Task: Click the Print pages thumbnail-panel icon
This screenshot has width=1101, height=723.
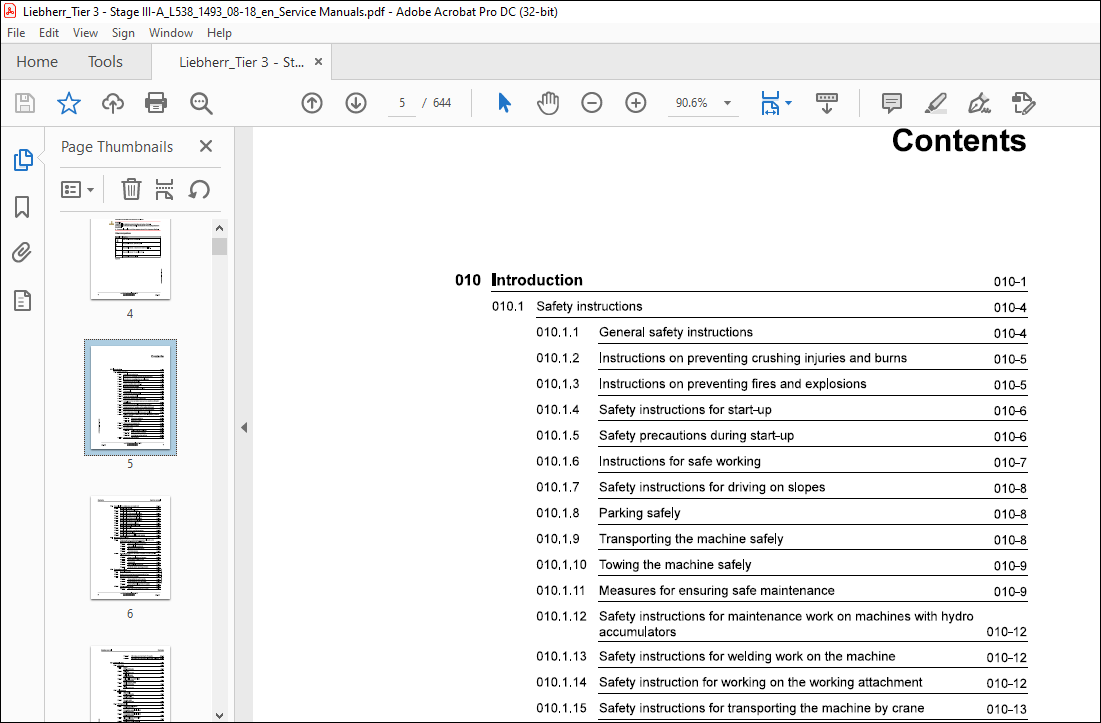Action: coord(164,190)
